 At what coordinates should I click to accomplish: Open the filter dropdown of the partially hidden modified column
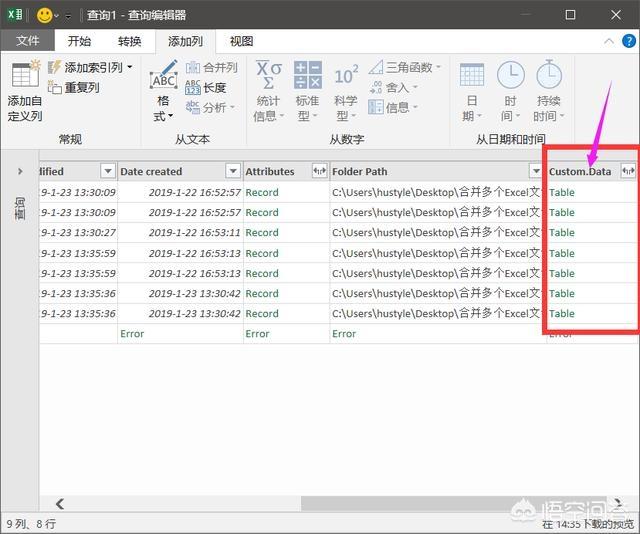click(108, 171)
